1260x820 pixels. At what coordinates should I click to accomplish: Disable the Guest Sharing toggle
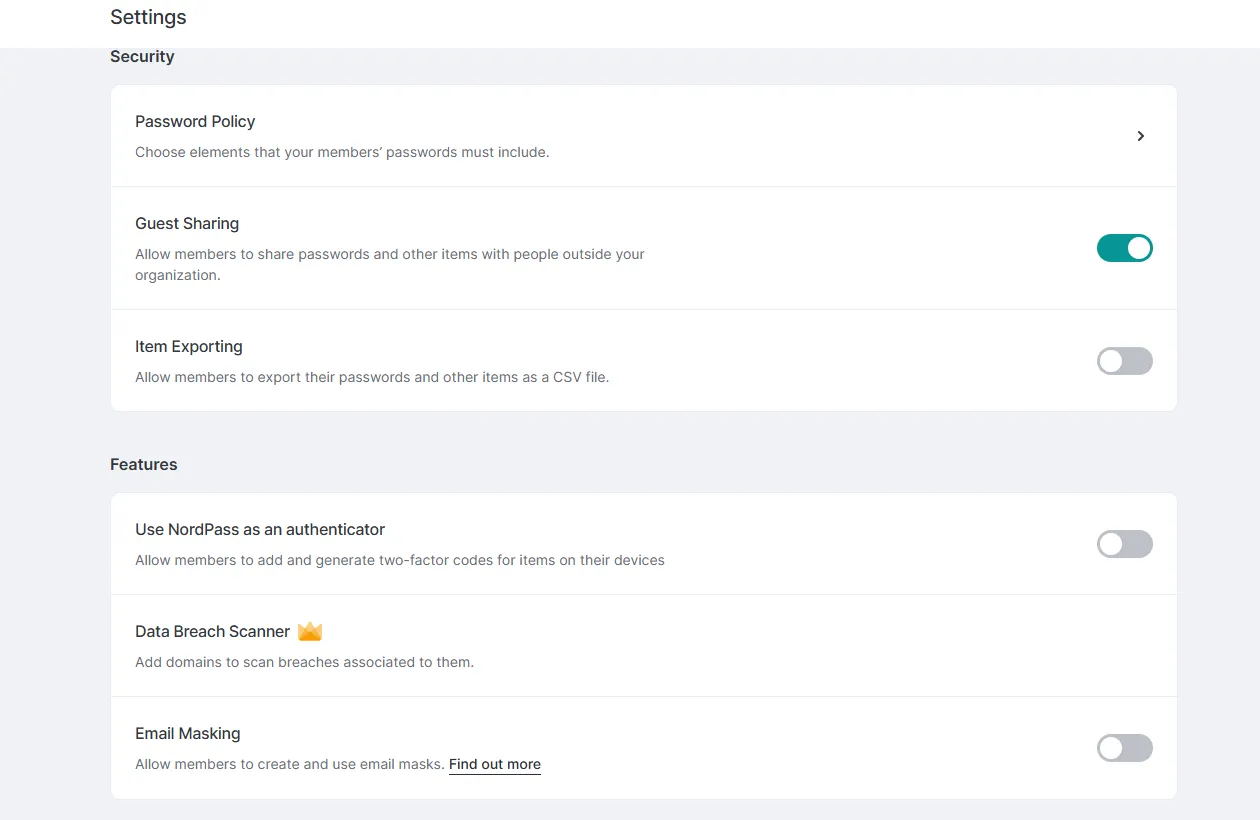point(1124,248)
